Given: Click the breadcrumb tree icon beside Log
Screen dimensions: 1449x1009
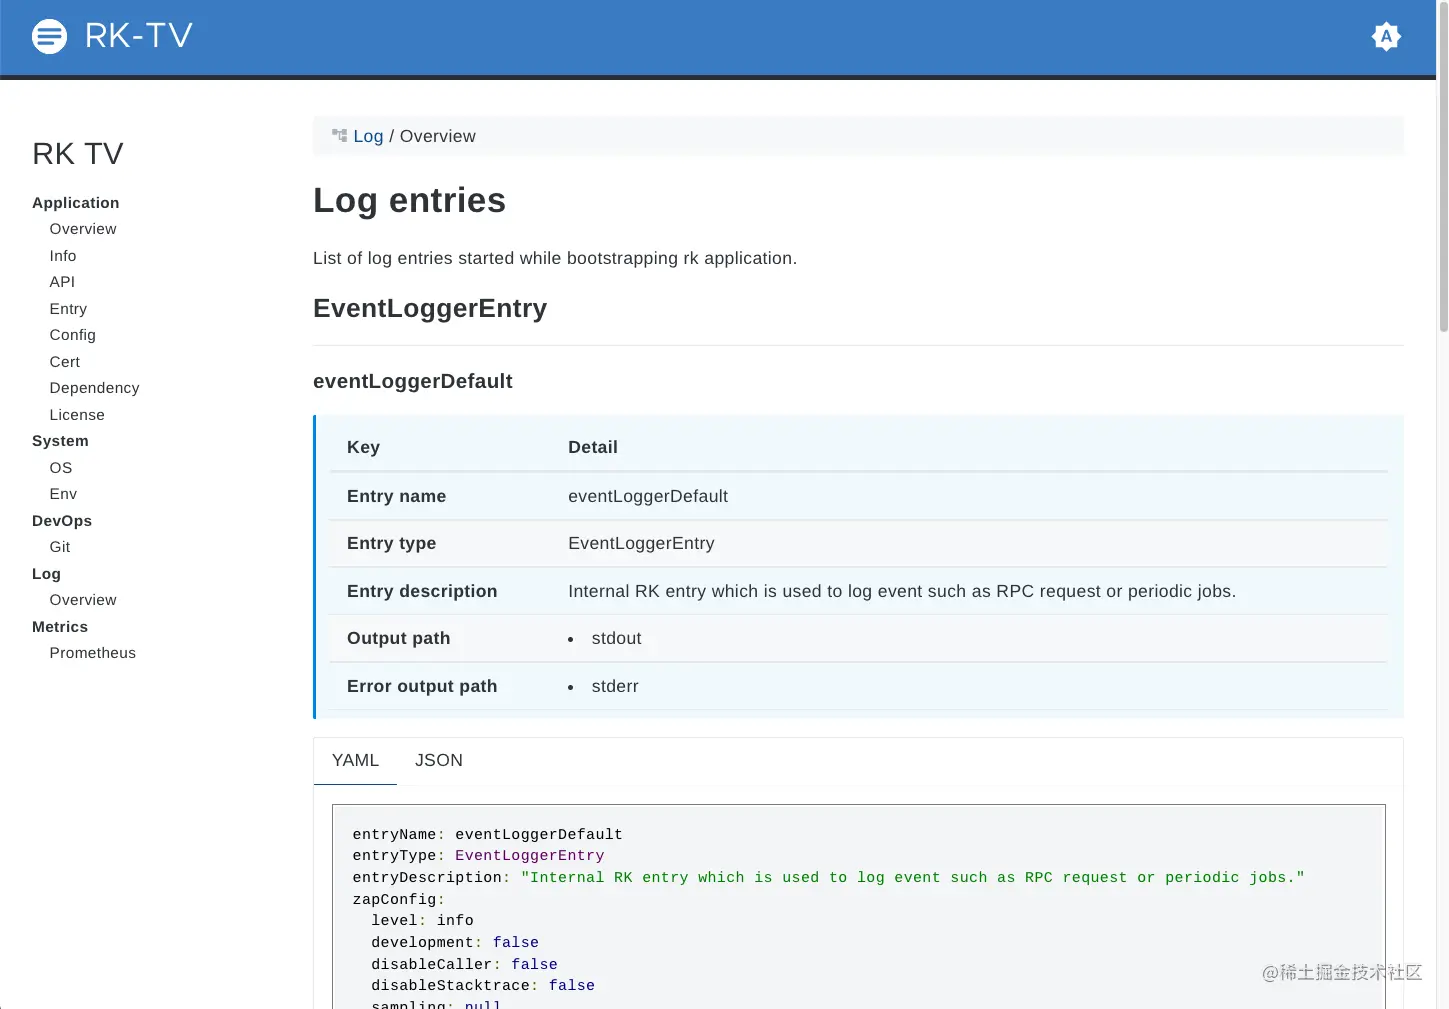Looking at the screenshot, I should click(x=339, y=136).
